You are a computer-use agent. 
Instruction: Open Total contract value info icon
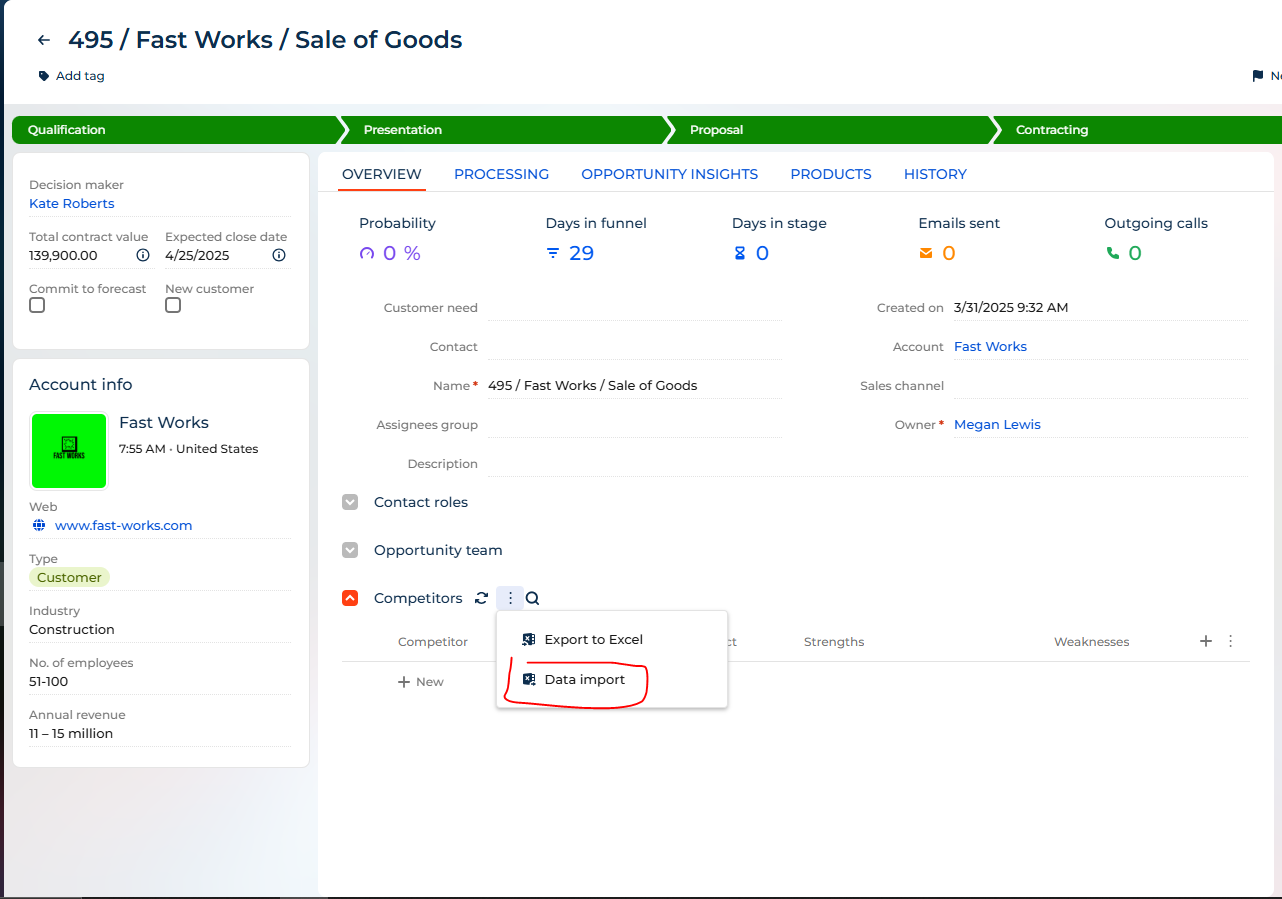(x=143, y=255)
